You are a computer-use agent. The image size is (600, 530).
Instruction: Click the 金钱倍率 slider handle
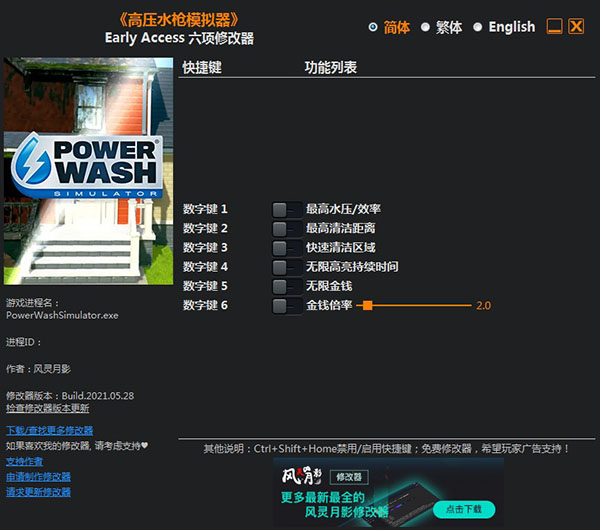point(367,305)
